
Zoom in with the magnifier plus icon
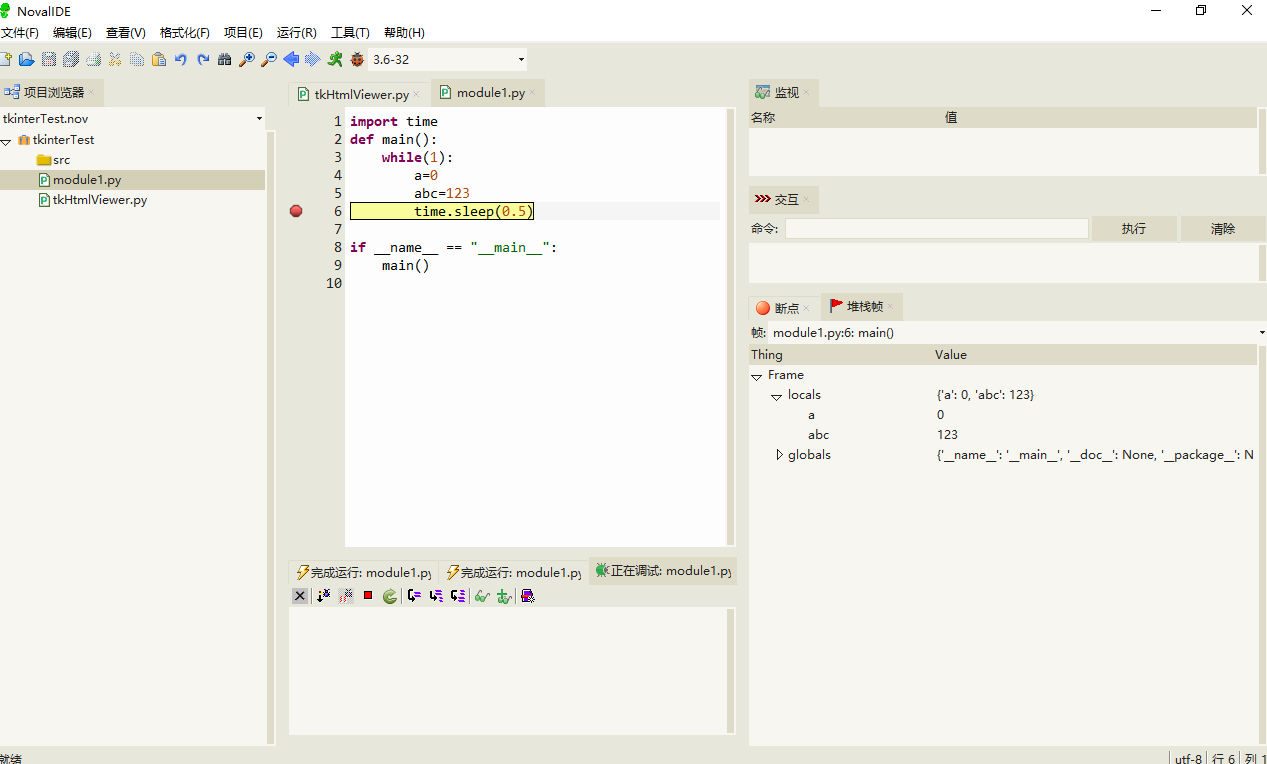(x=247, y=59)
